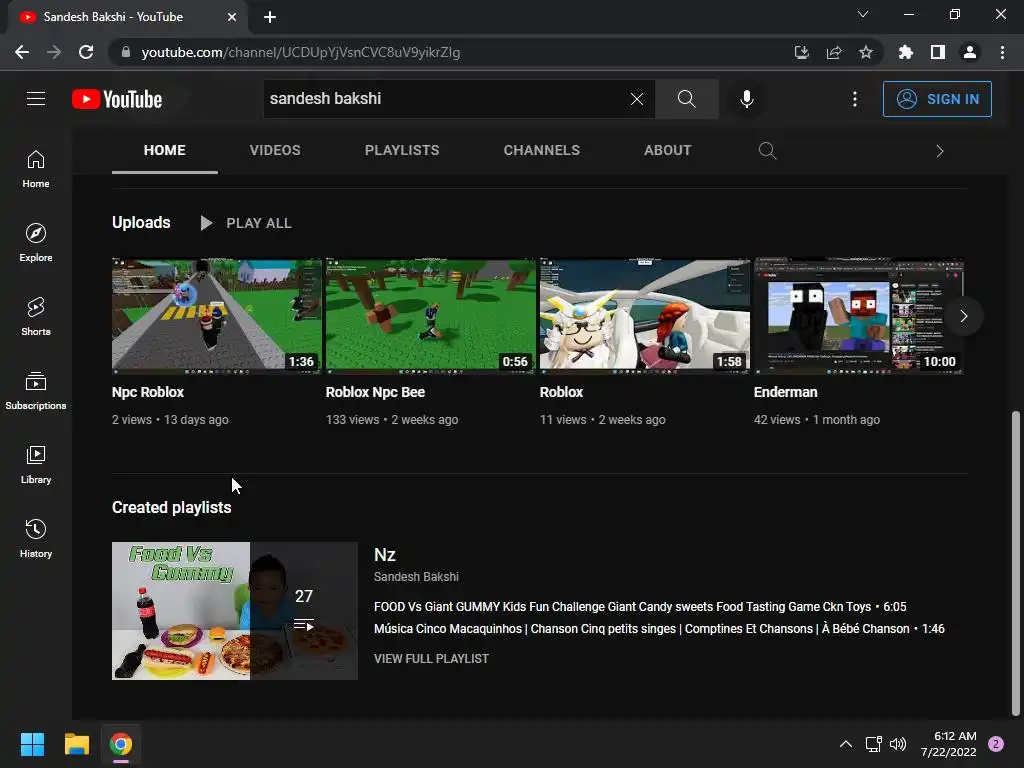Click the share page icon in address bar

pos(834,52)
